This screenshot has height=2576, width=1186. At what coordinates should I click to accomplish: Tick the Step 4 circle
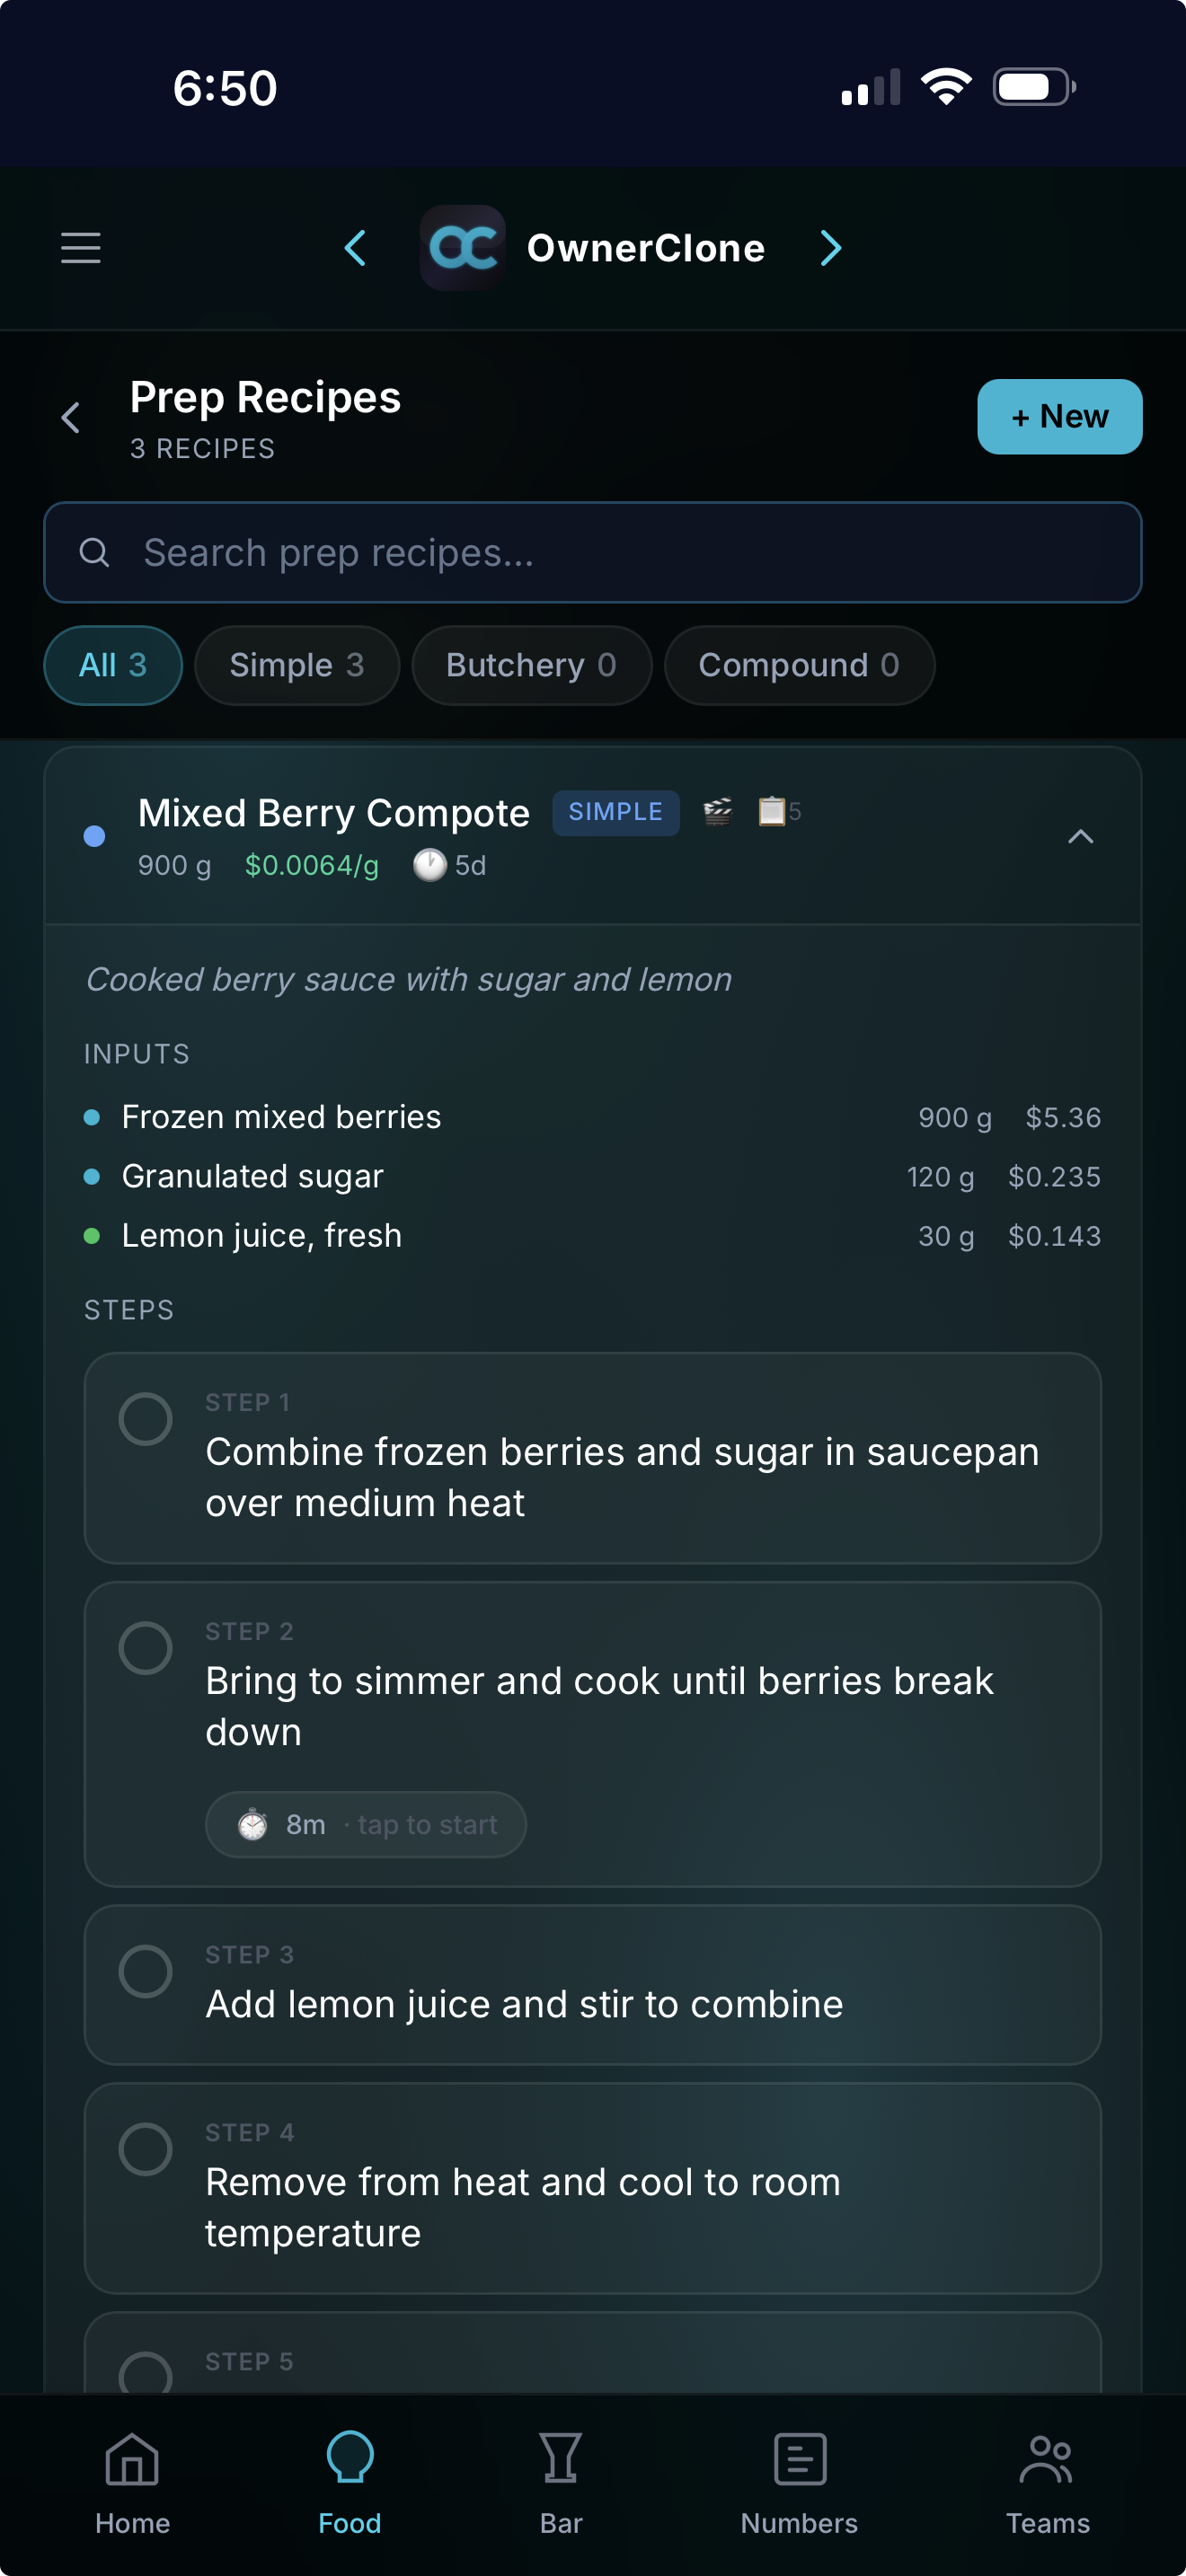click(x=146, y=2149)
